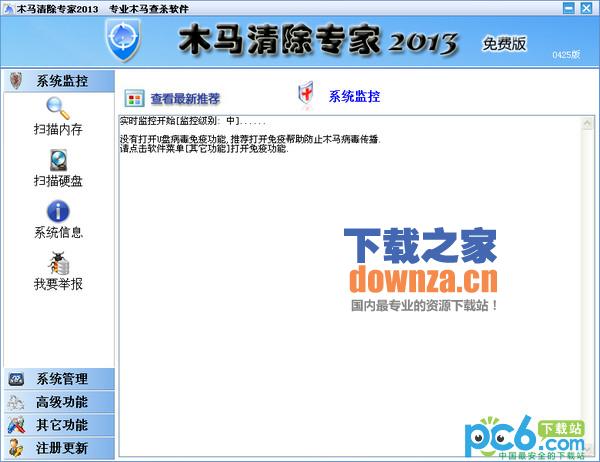Image resolution: width=600 pixels, height=462 pixels.
Task: Open the 注册更新 sidebar section
Action: 60,448
